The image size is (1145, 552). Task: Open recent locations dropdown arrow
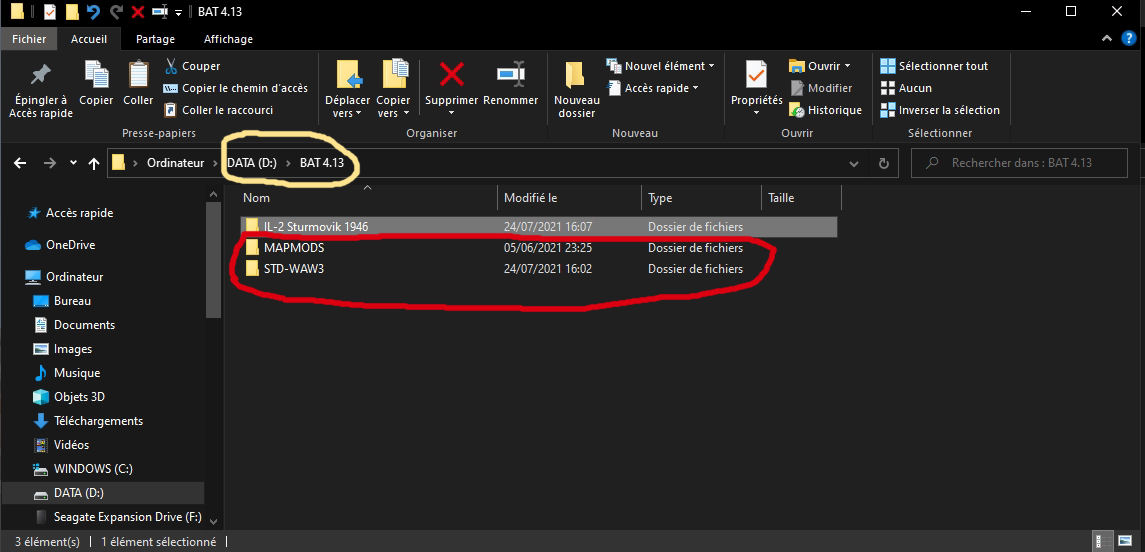(73, 163)
